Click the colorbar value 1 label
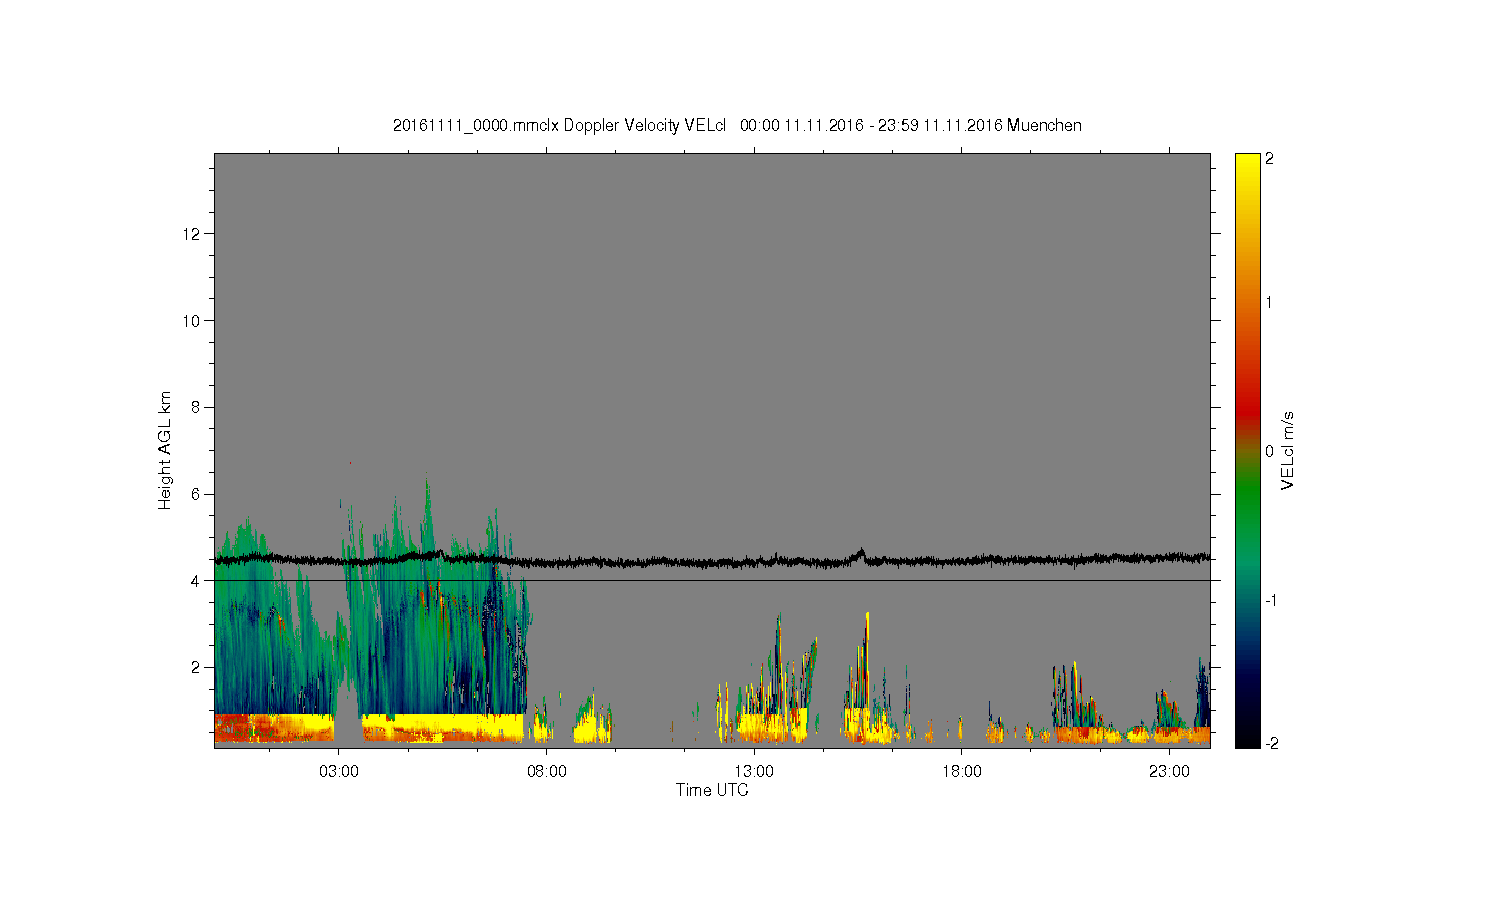The width and height of the screenshot is (1500, 900). (1270, 302)
